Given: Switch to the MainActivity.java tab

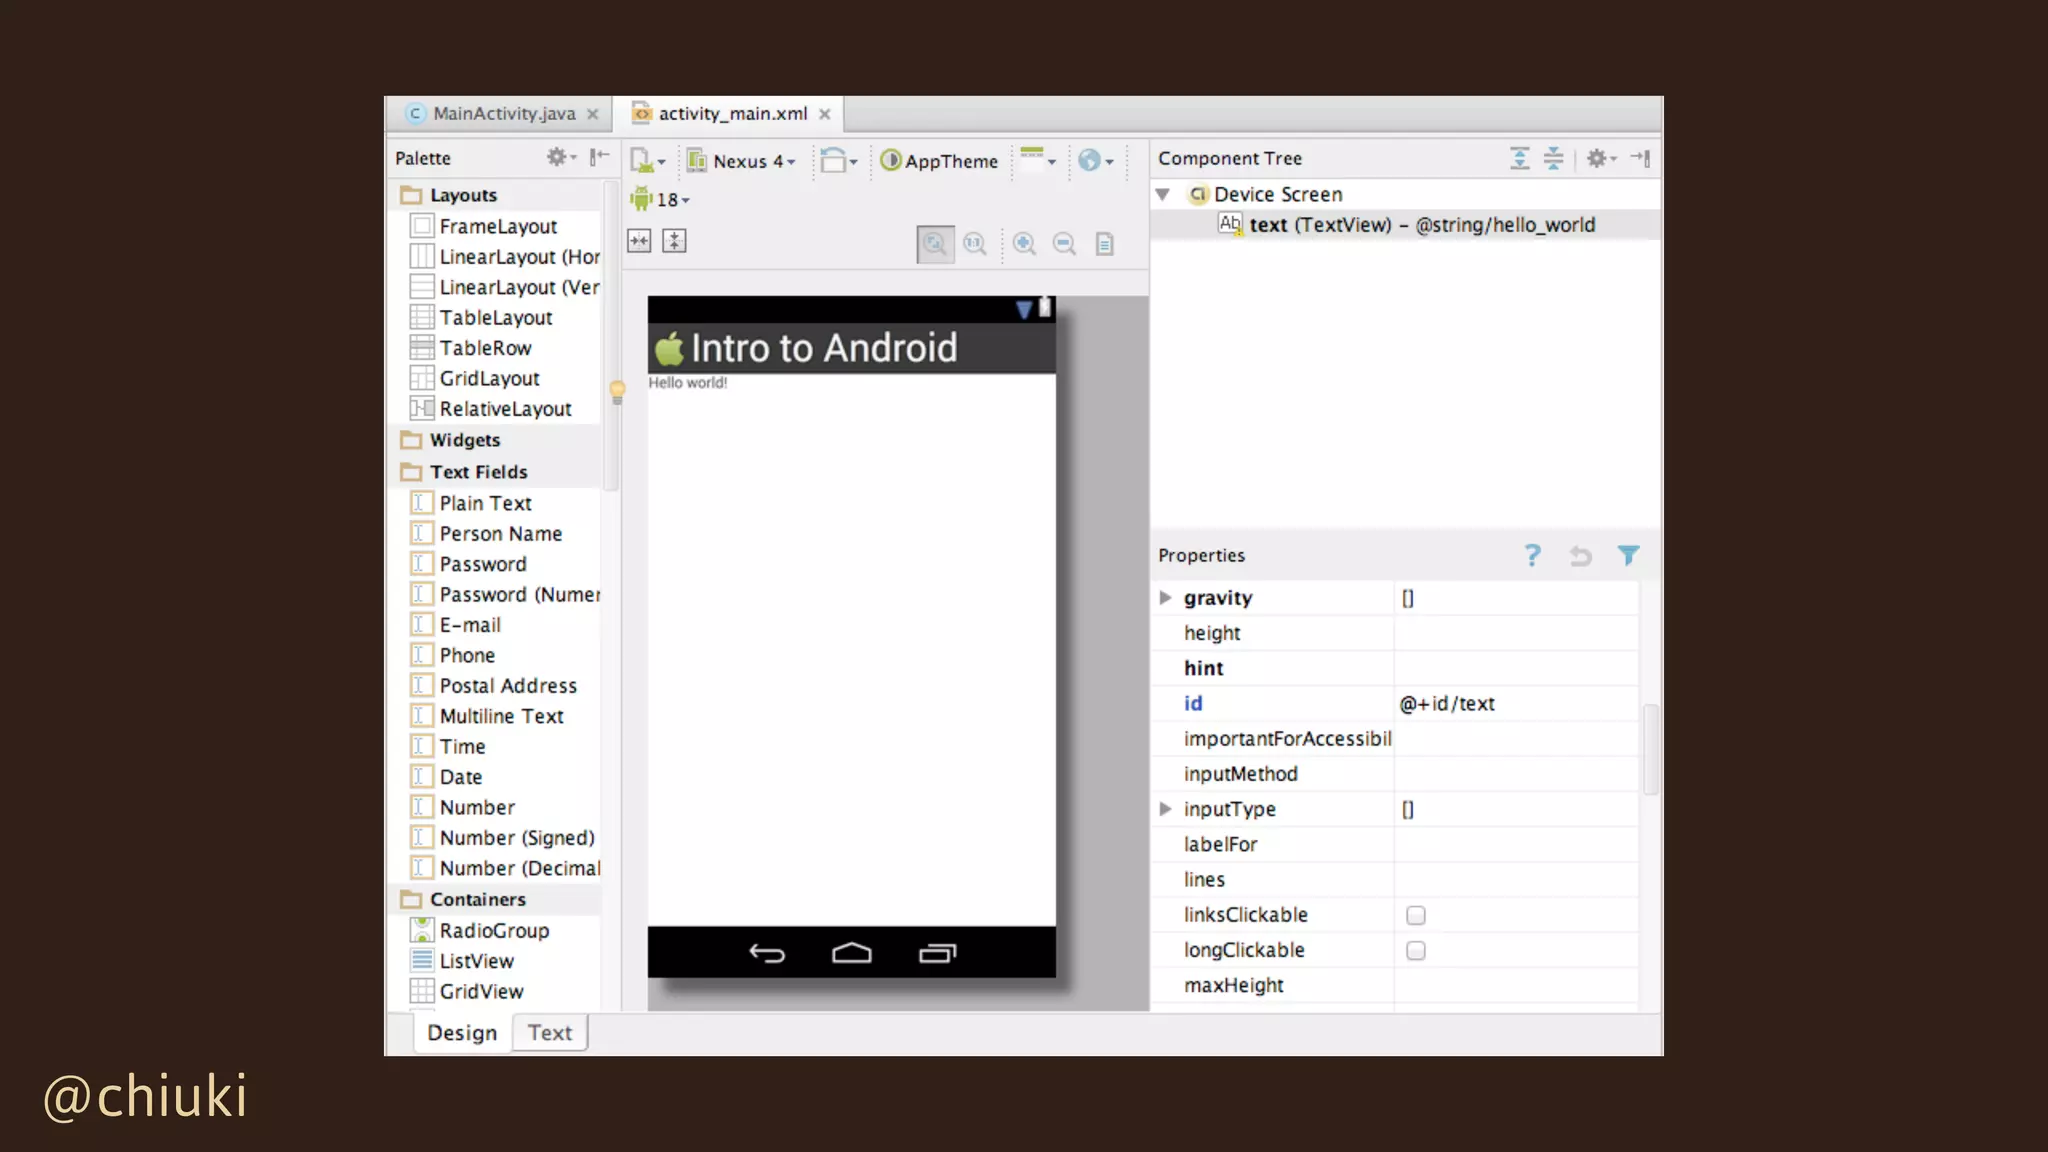Looking at the screenshot, I should pos(503,114).
